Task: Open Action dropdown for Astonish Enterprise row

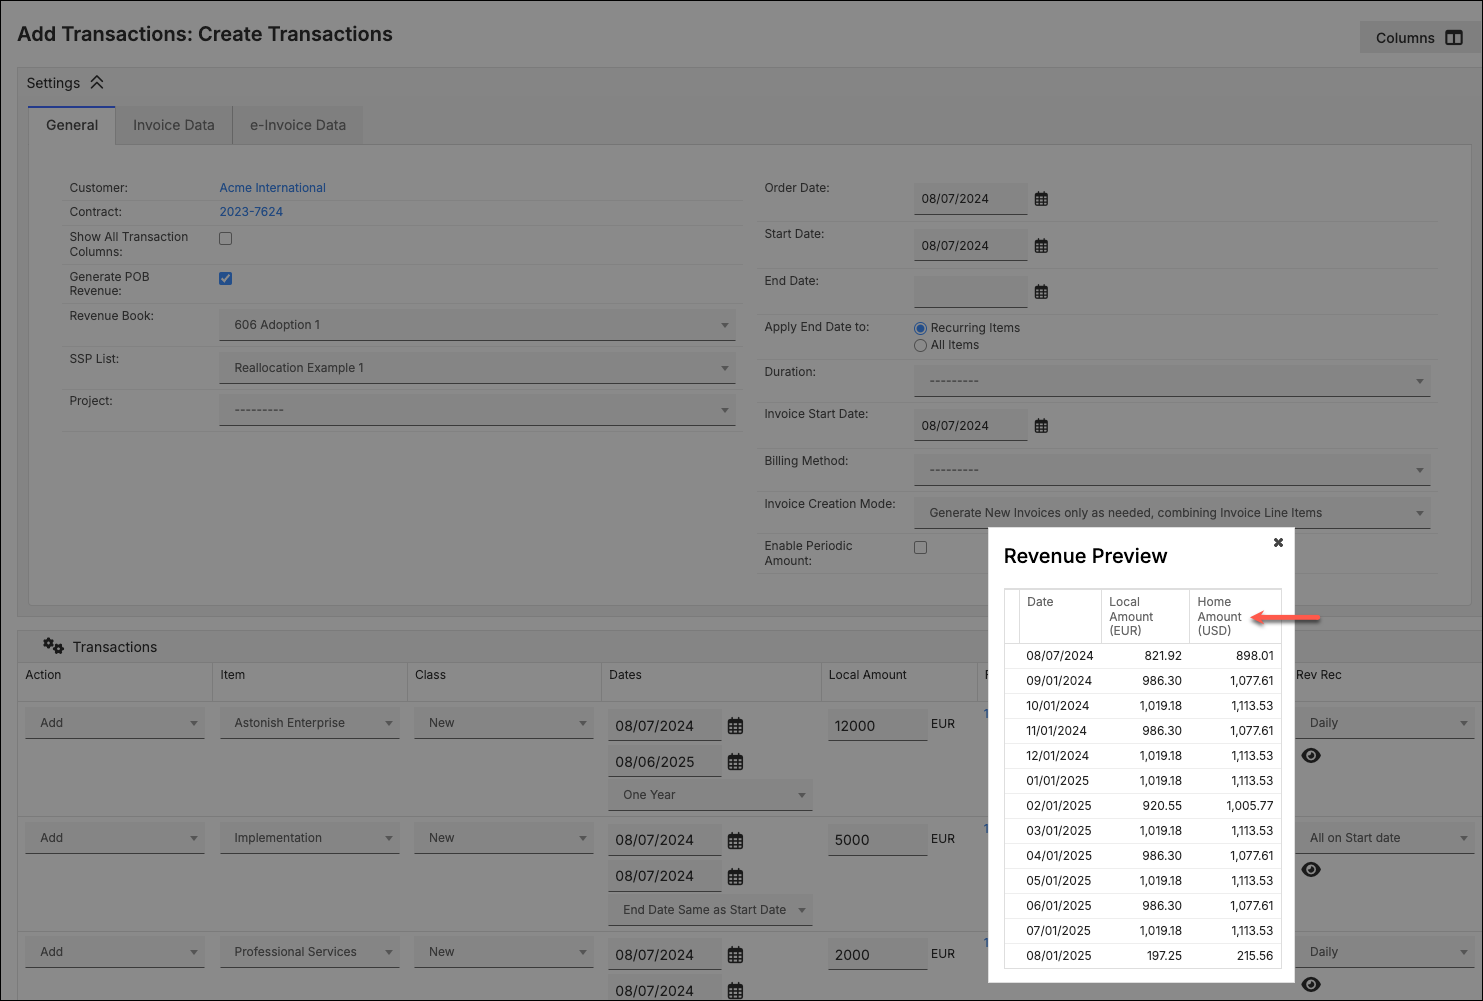Action: (115, 723)
